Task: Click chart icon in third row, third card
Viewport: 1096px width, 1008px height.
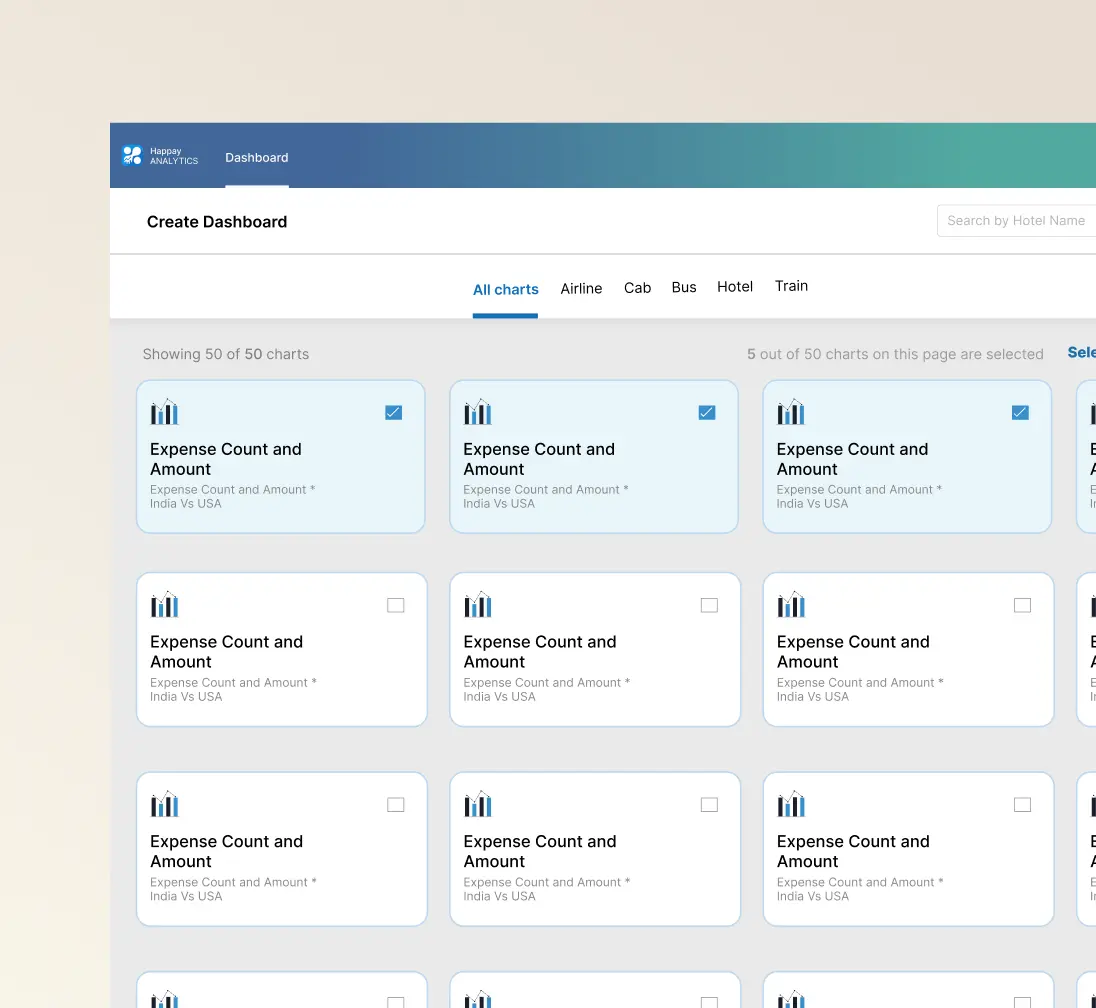Action: pyautogui.click(x=791, y=805)
